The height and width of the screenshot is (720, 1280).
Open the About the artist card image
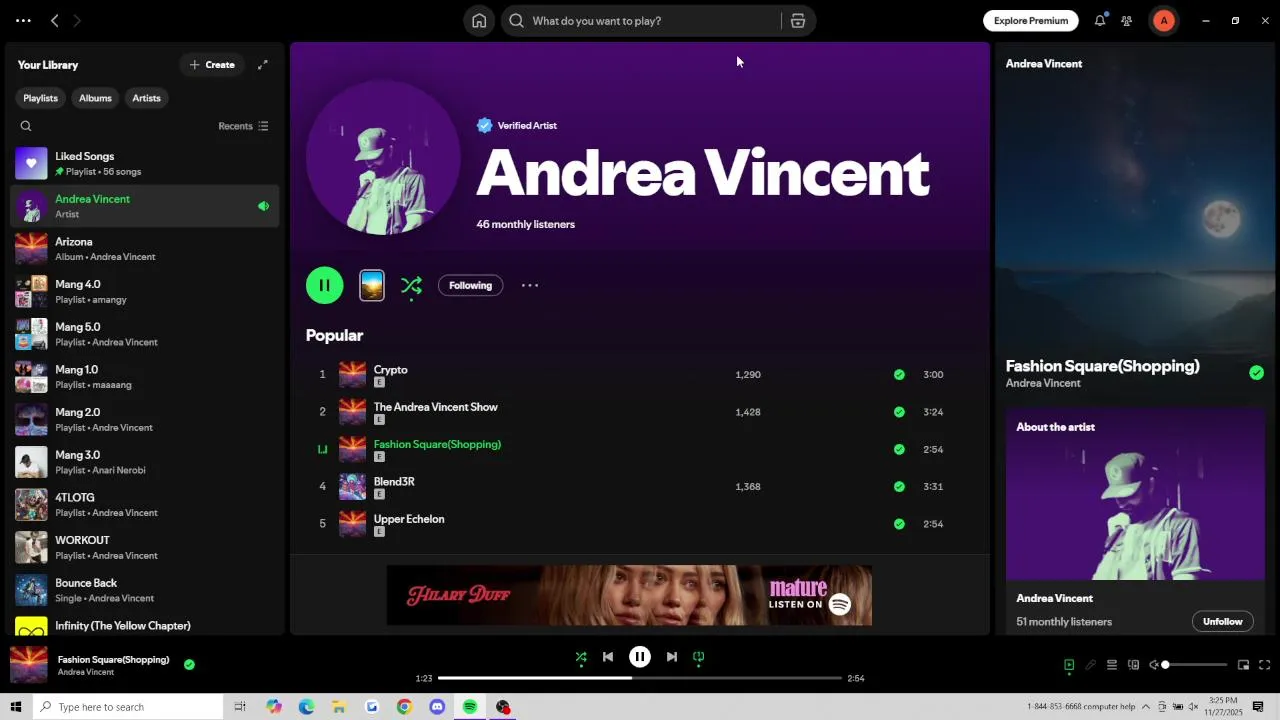1135,493
